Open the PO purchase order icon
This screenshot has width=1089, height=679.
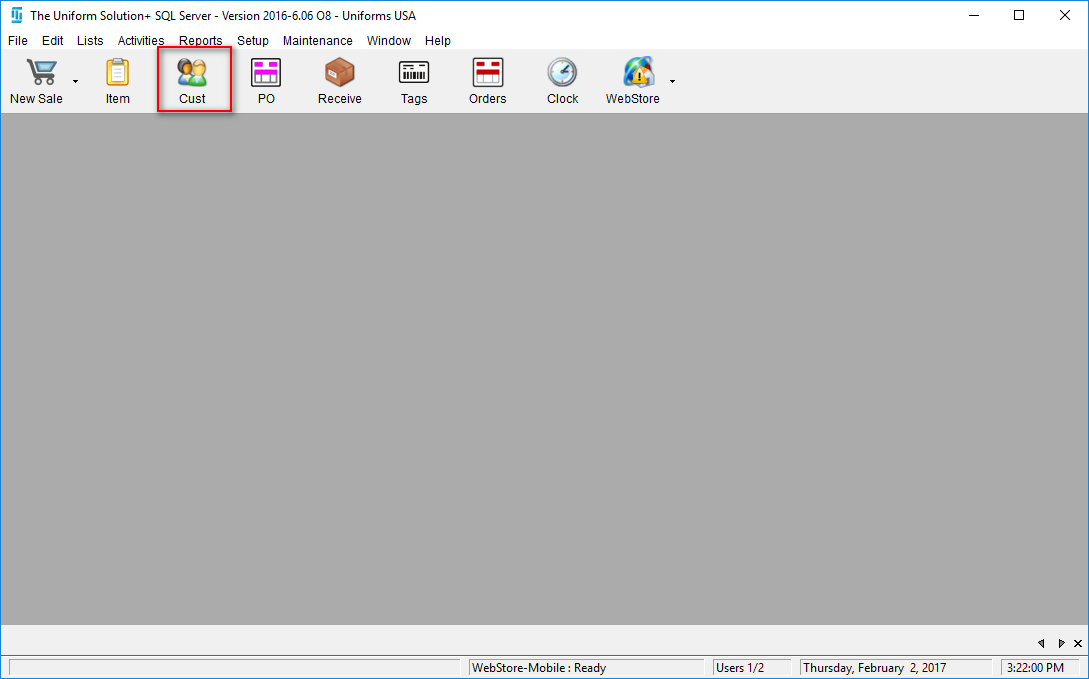266,81
